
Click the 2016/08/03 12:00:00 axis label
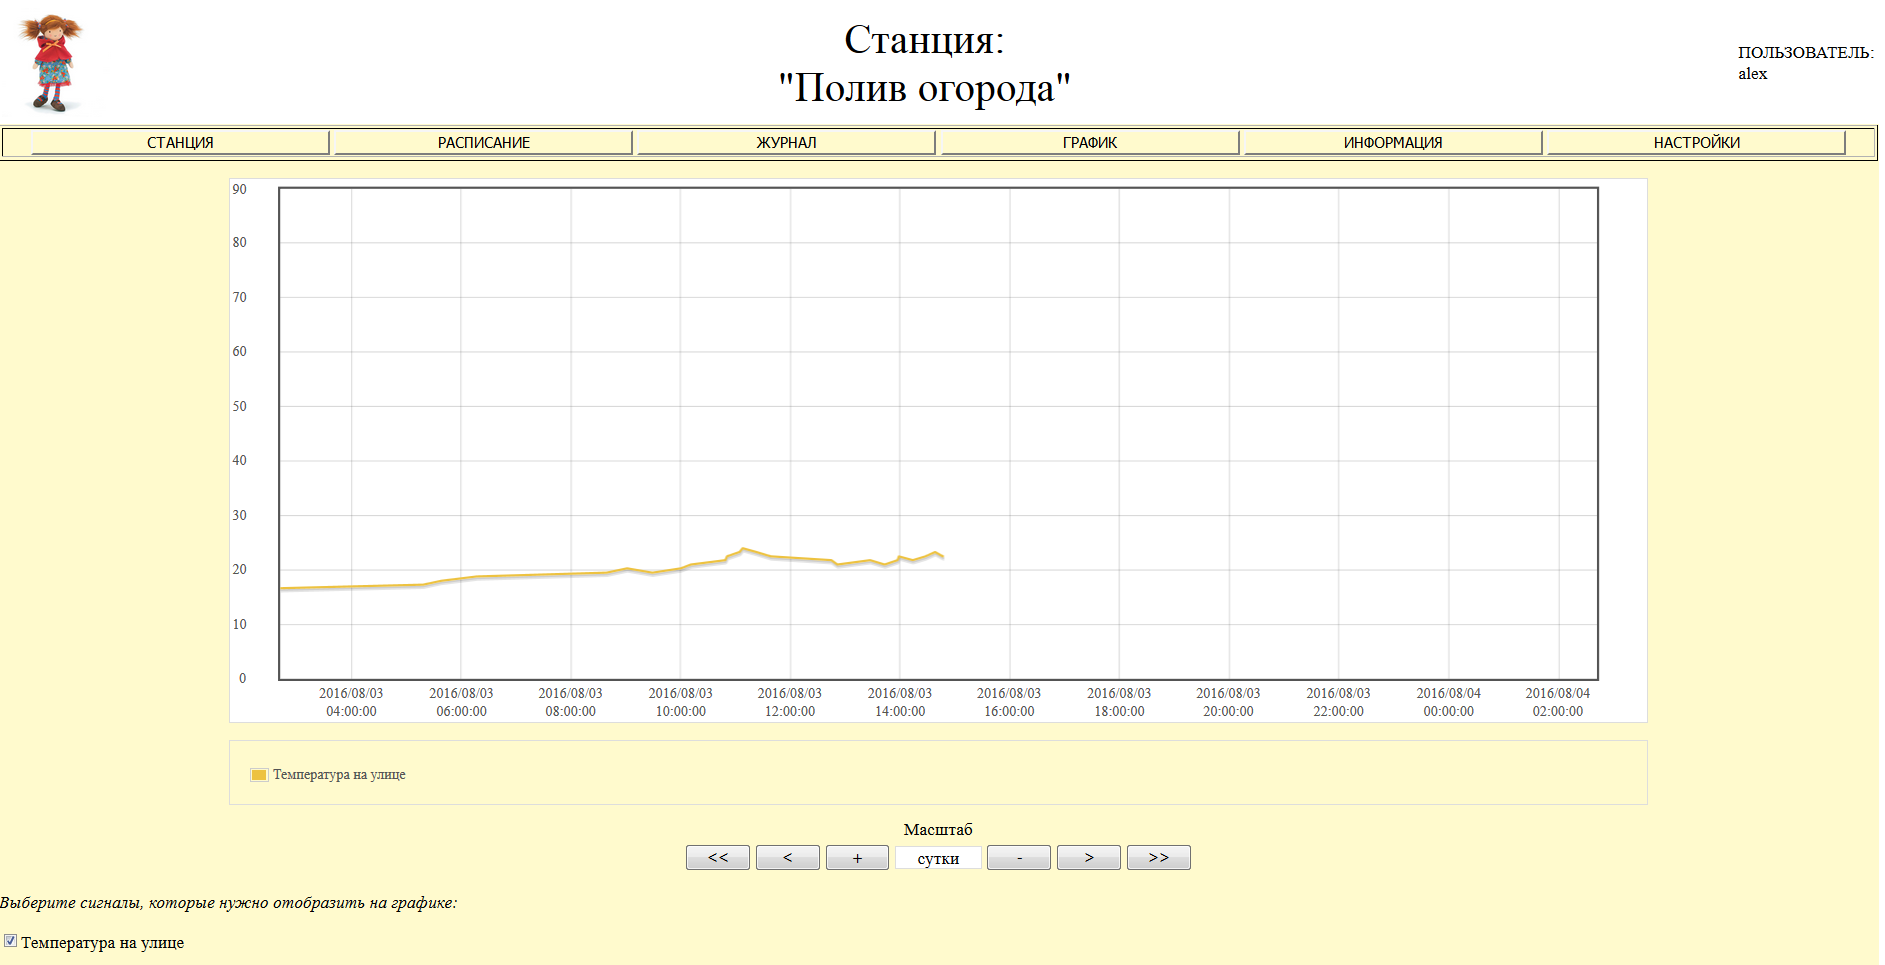(789, 702)
